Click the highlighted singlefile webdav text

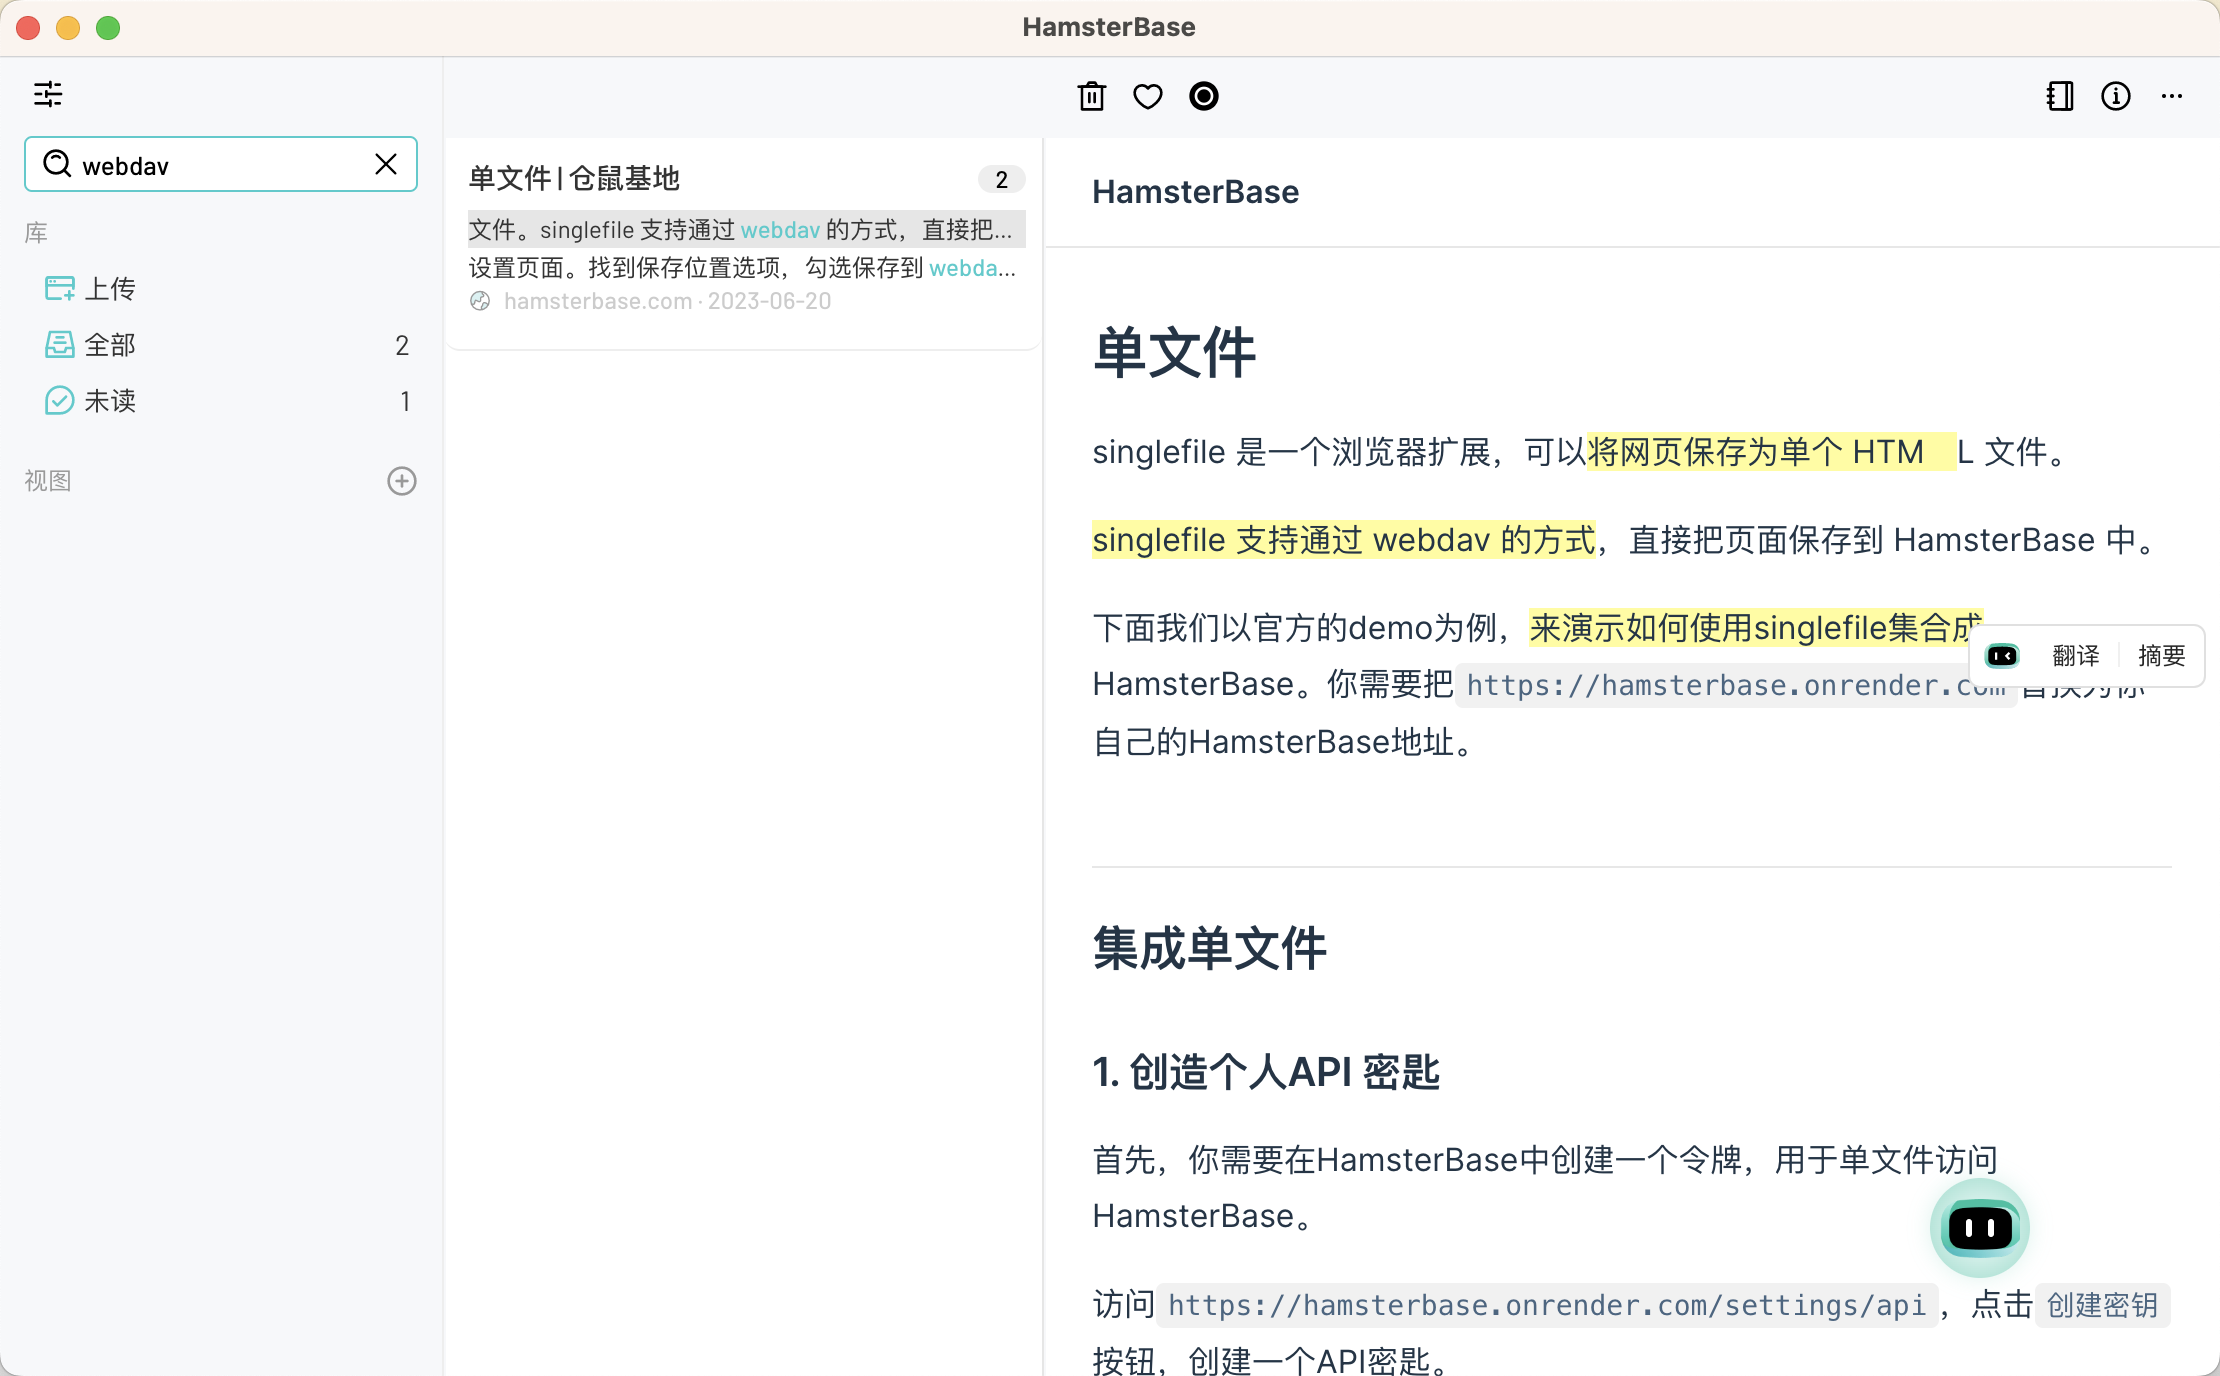1342,540
